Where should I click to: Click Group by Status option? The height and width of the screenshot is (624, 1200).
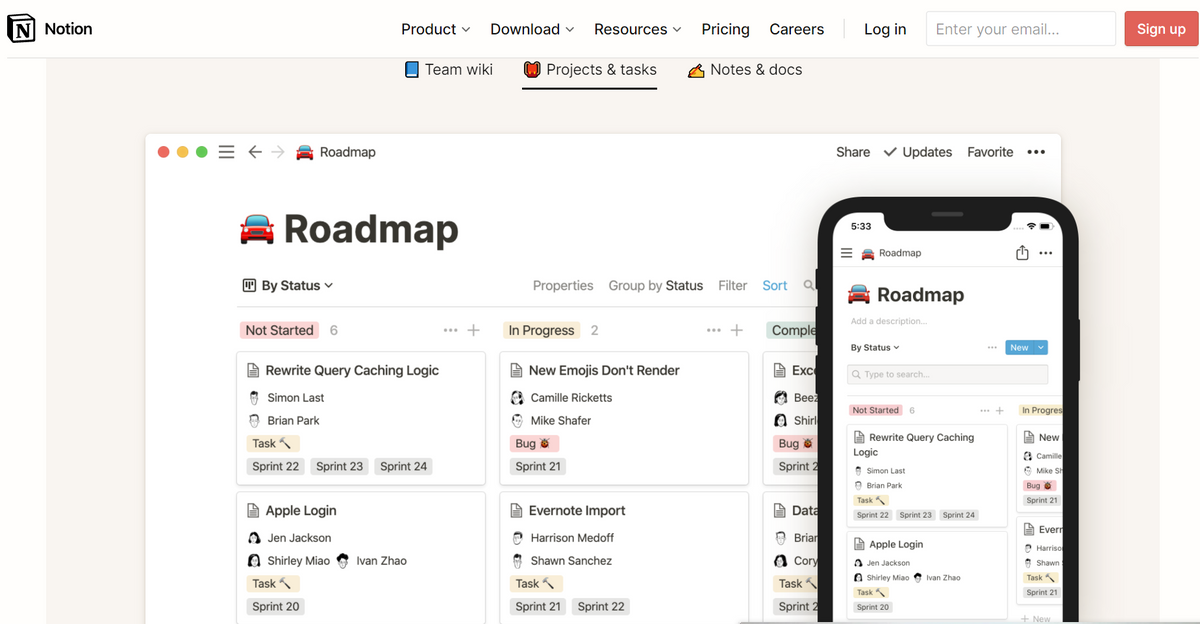(656, 285)
